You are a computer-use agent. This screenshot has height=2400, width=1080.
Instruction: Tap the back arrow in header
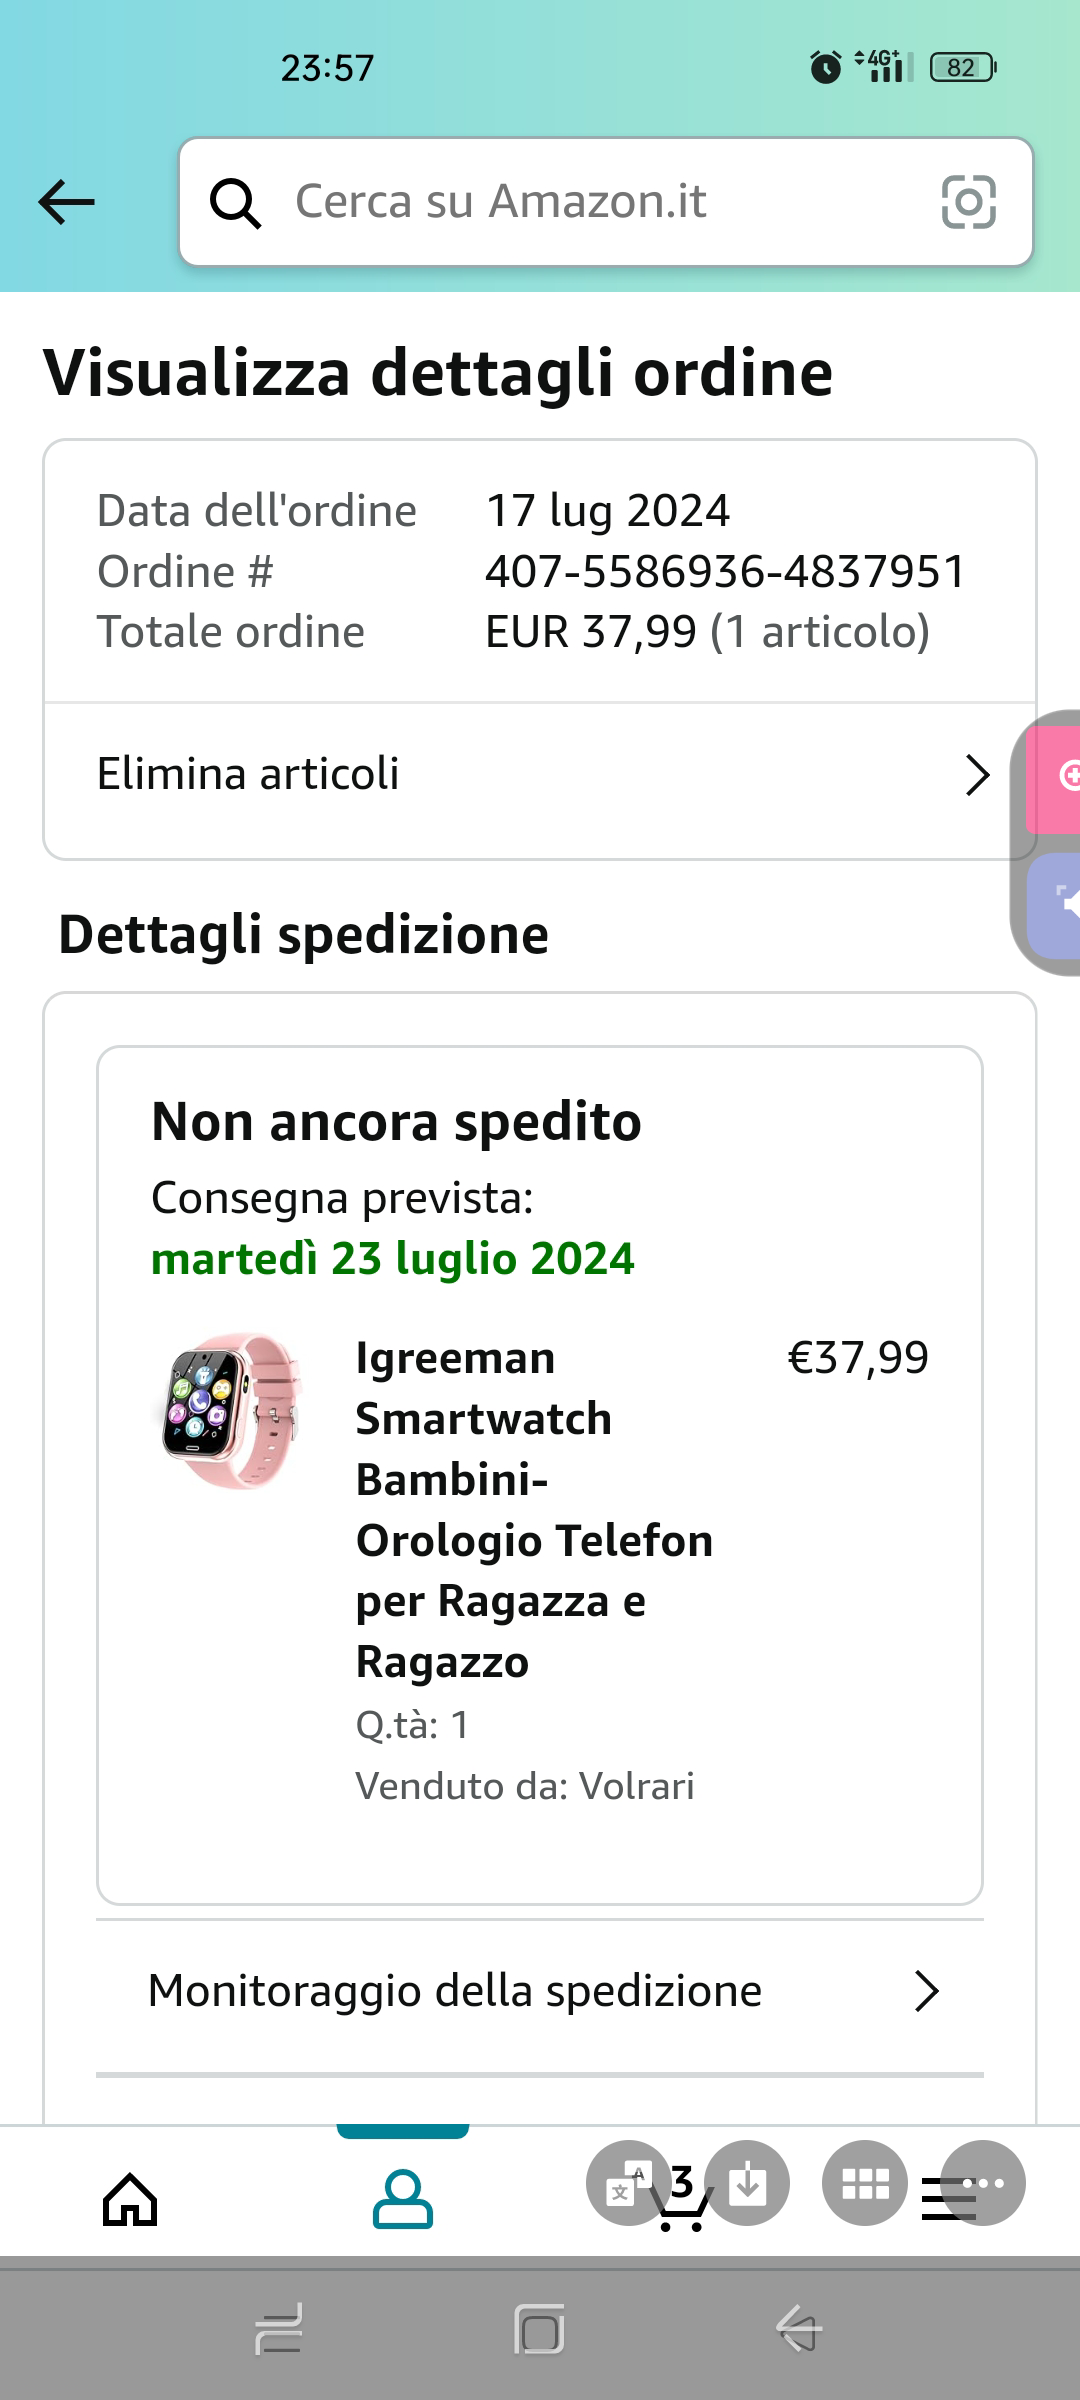[66, 202]
